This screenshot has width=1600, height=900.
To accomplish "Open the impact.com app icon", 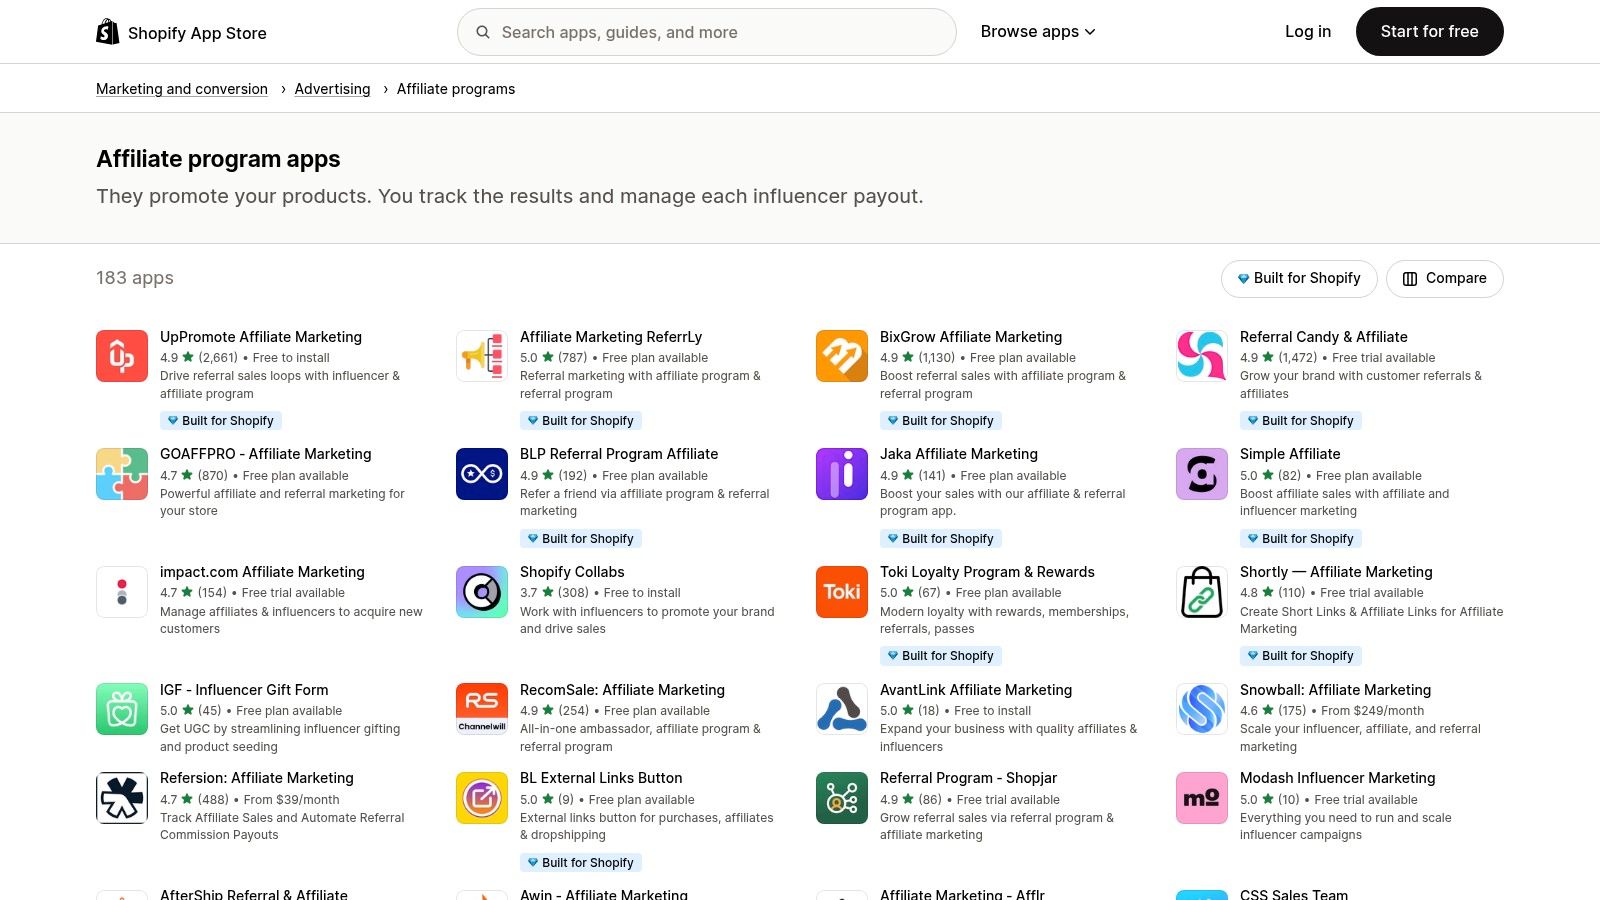I will coord(122,592).
